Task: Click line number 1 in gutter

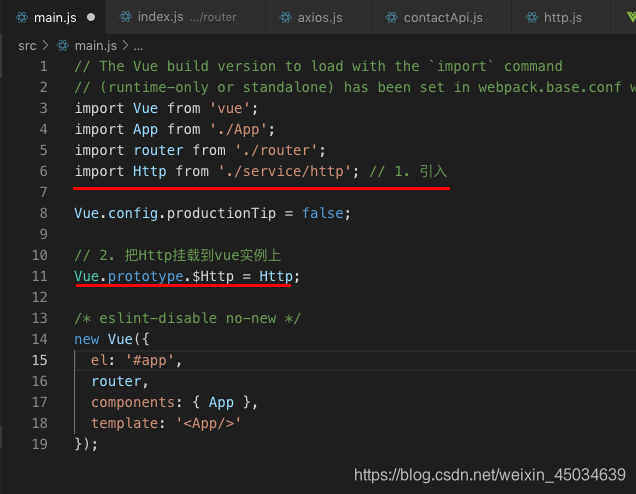Action: (43, 67)
